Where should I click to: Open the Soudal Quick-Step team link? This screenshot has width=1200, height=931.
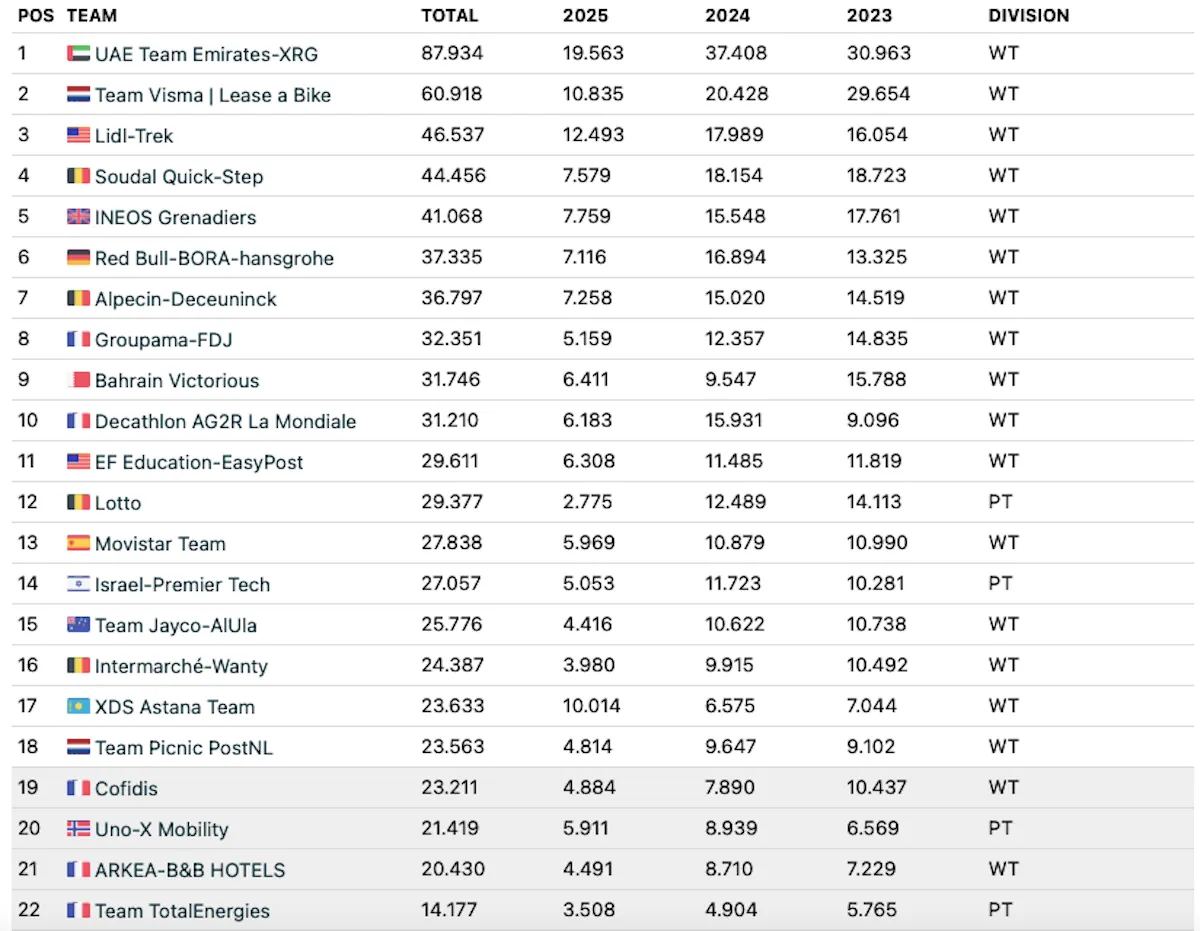coord(179,176)
